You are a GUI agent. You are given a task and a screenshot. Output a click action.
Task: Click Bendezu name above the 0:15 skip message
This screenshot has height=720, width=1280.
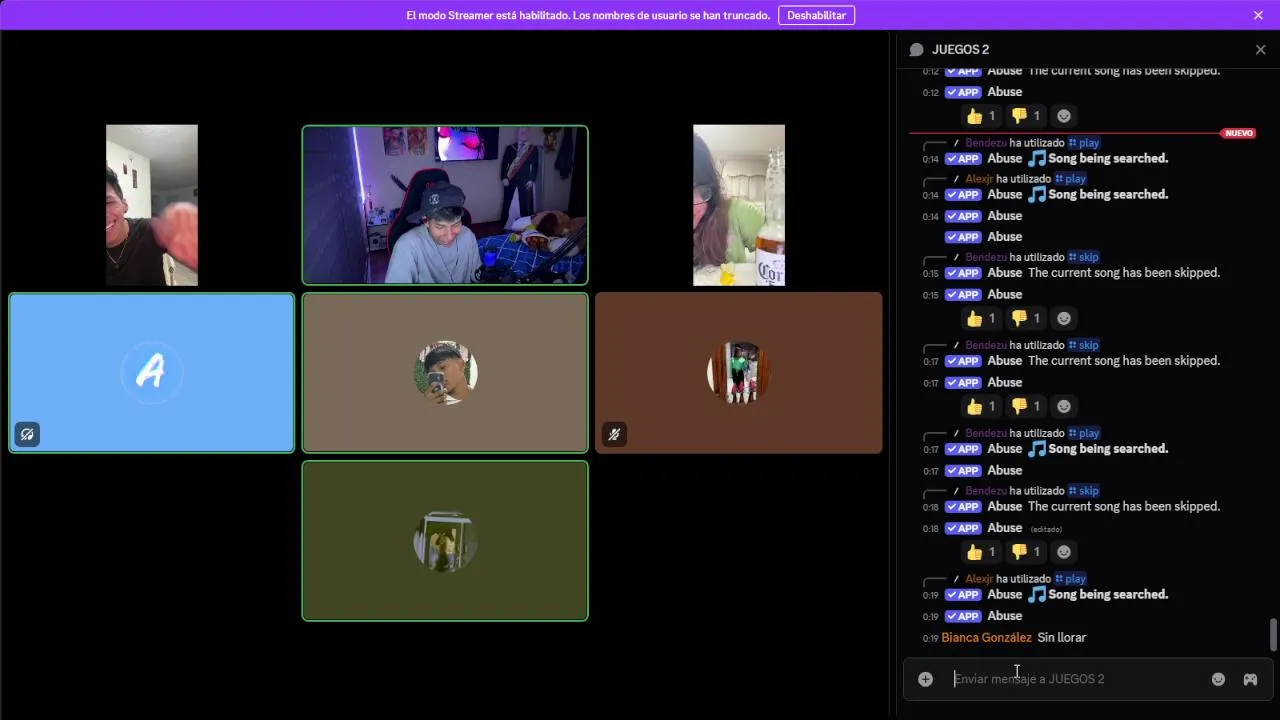[x=986, y=257]
